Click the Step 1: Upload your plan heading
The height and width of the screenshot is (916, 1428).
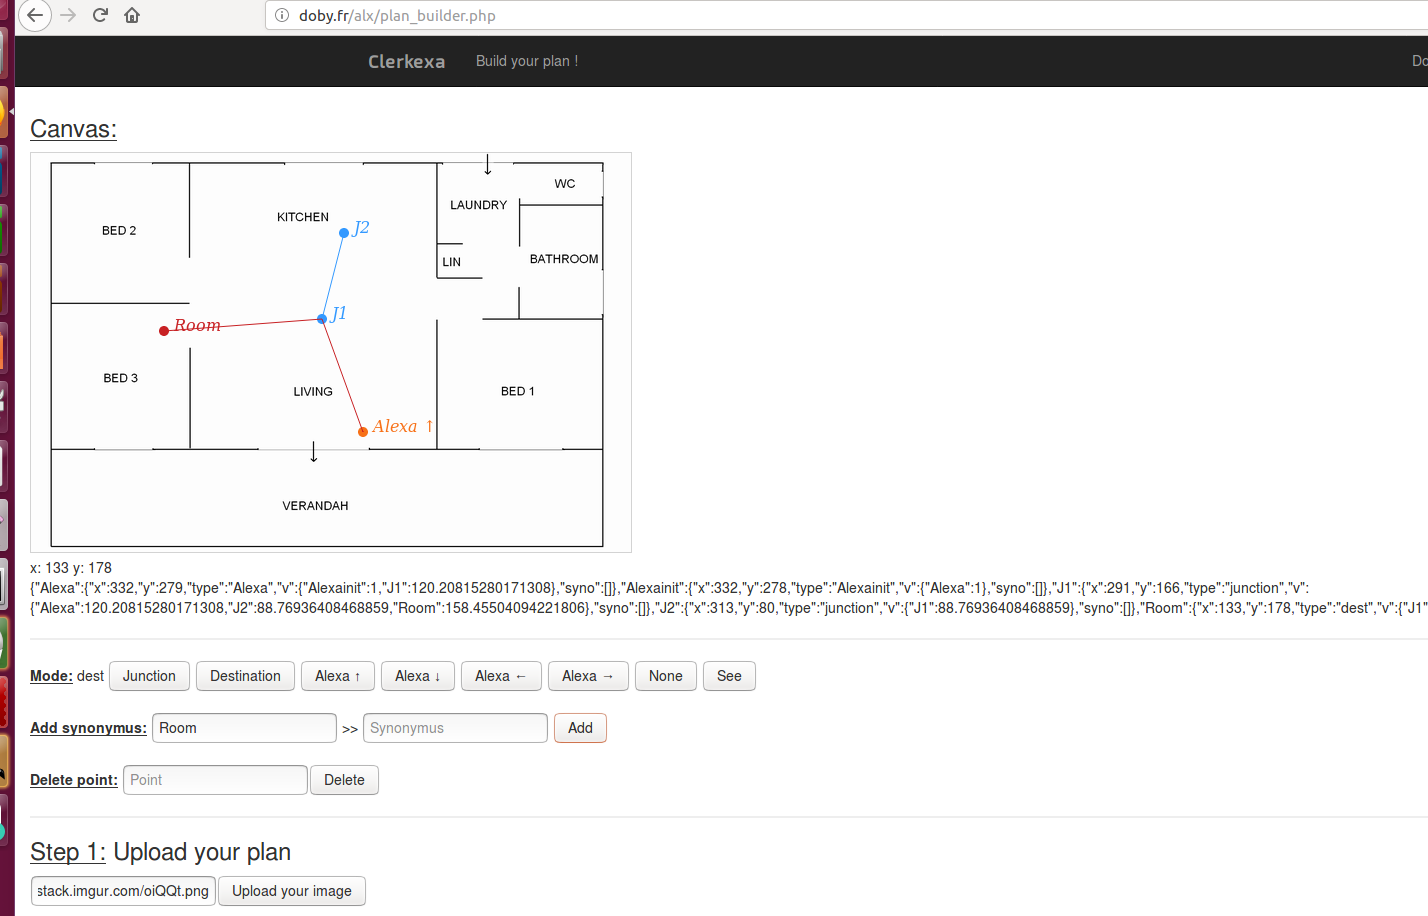point(161,852)
